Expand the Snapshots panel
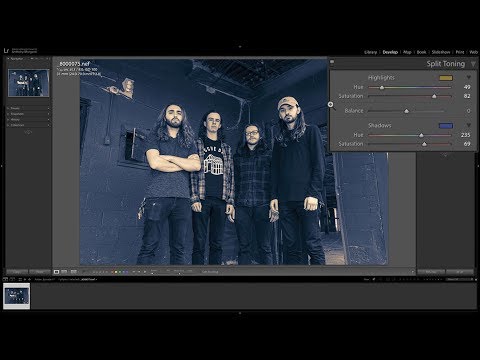 28,114
